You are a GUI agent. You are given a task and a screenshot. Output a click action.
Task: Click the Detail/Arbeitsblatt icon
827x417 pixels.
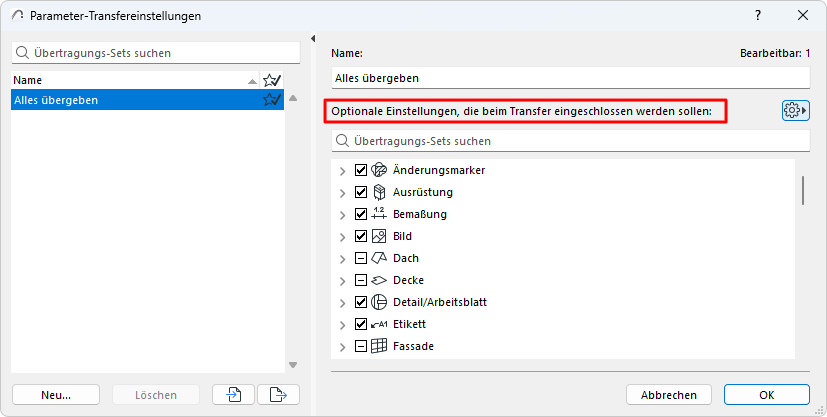tap(379, 302)
